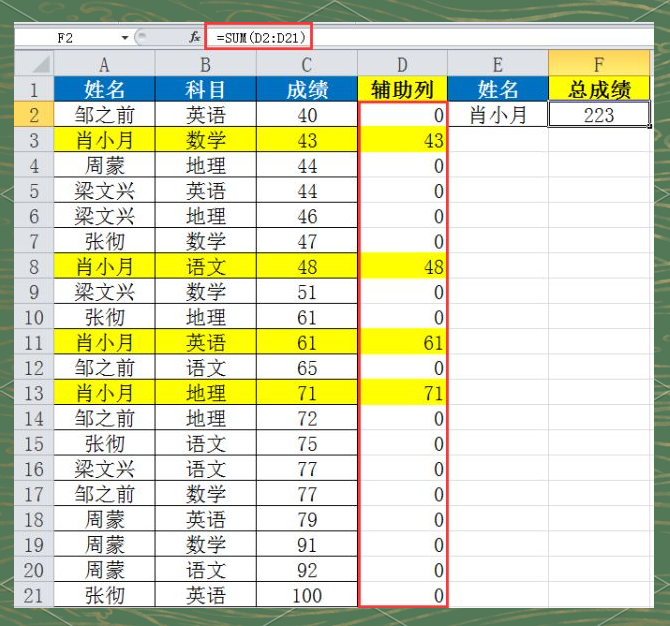The image size is (670, 626).
Task: Click cell C21 with value 100
Action: point(307,595)
